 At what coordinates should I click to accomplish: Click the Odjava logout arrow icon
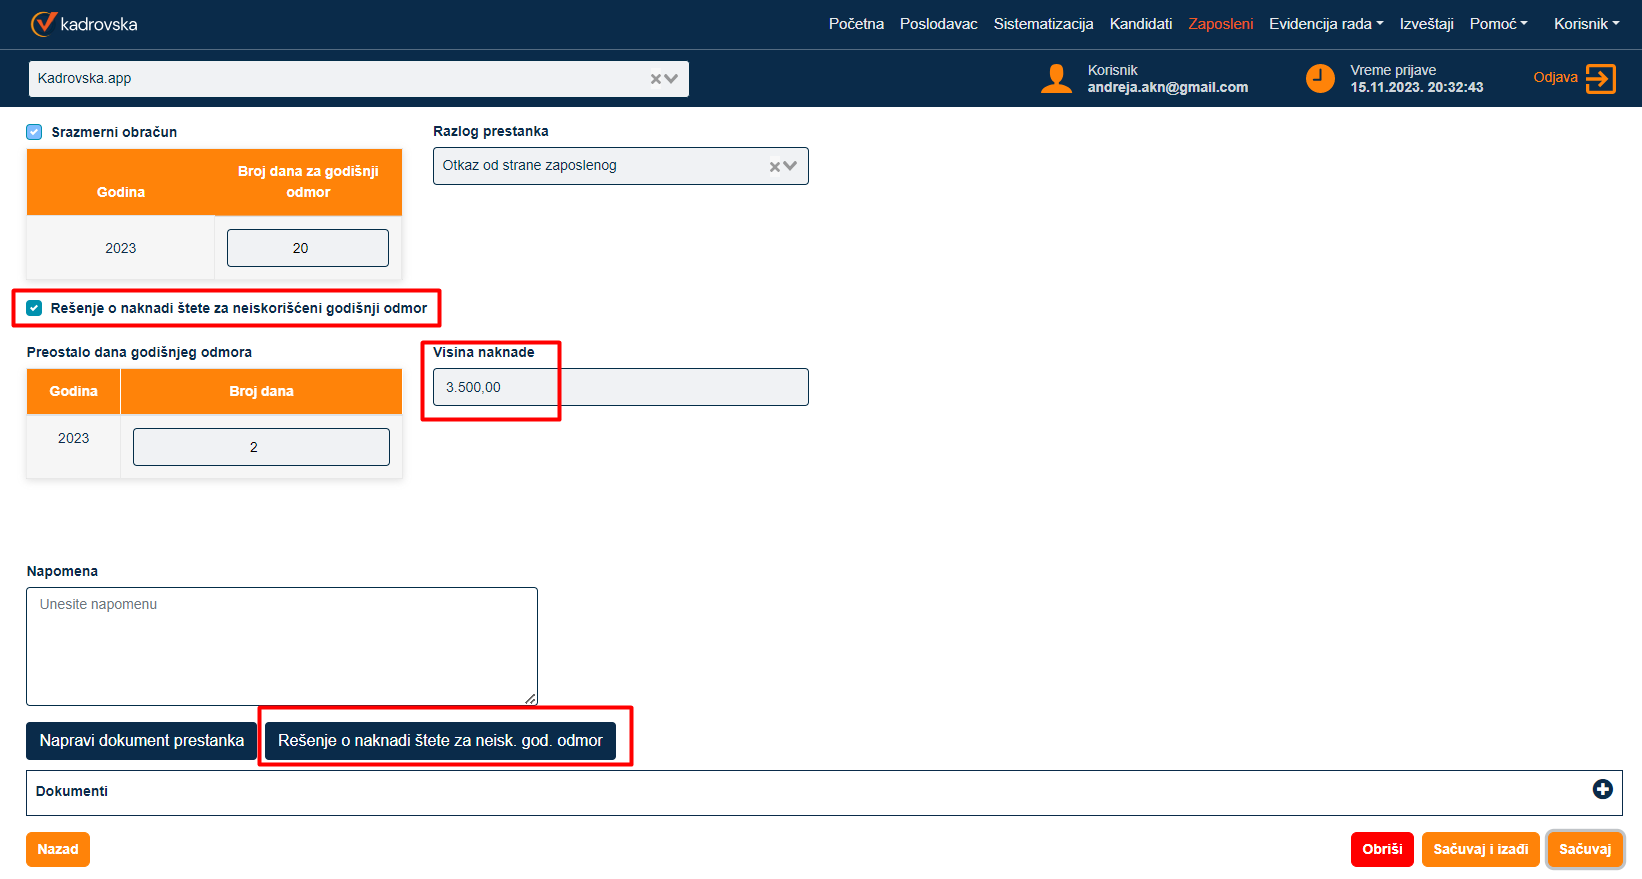tap(1600, 79)
